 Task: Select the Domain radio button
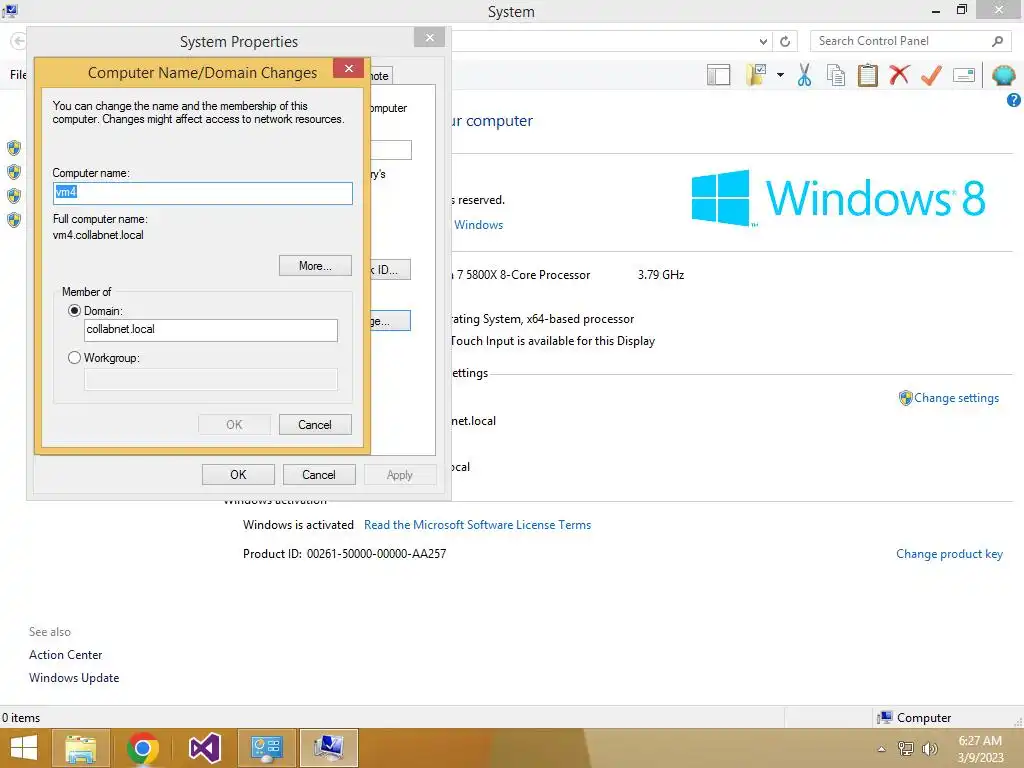pos(74,311)
